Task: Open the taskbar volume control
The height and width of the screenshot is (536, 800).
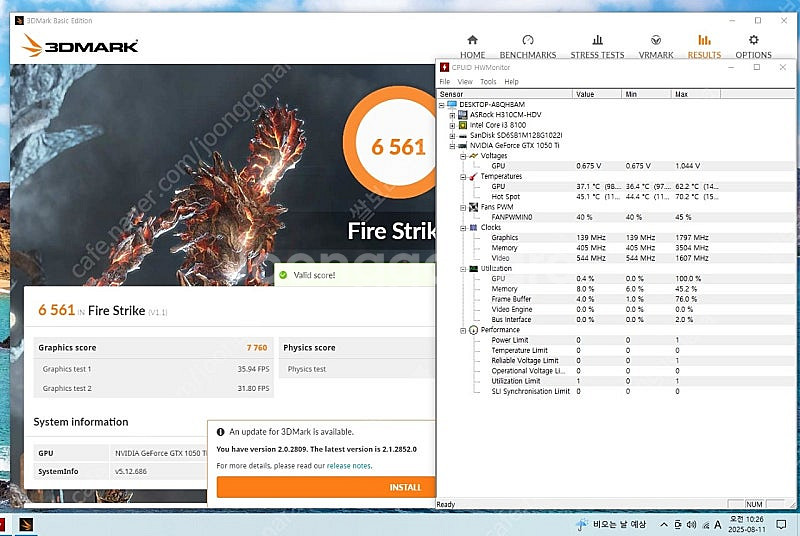Action: 691,524
